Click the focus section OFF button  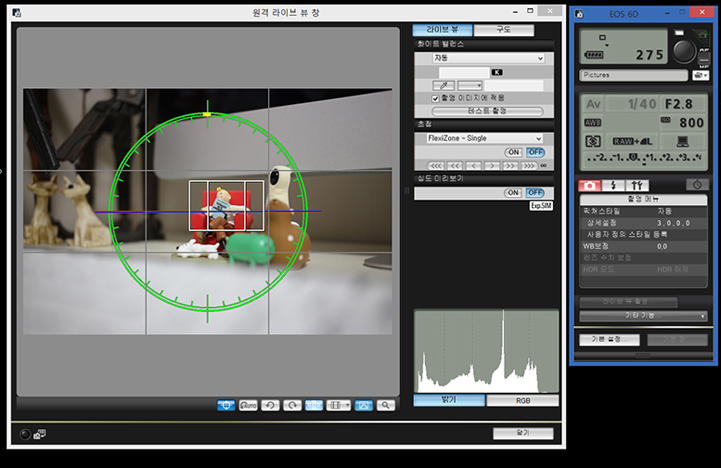(x=535, y=152)
